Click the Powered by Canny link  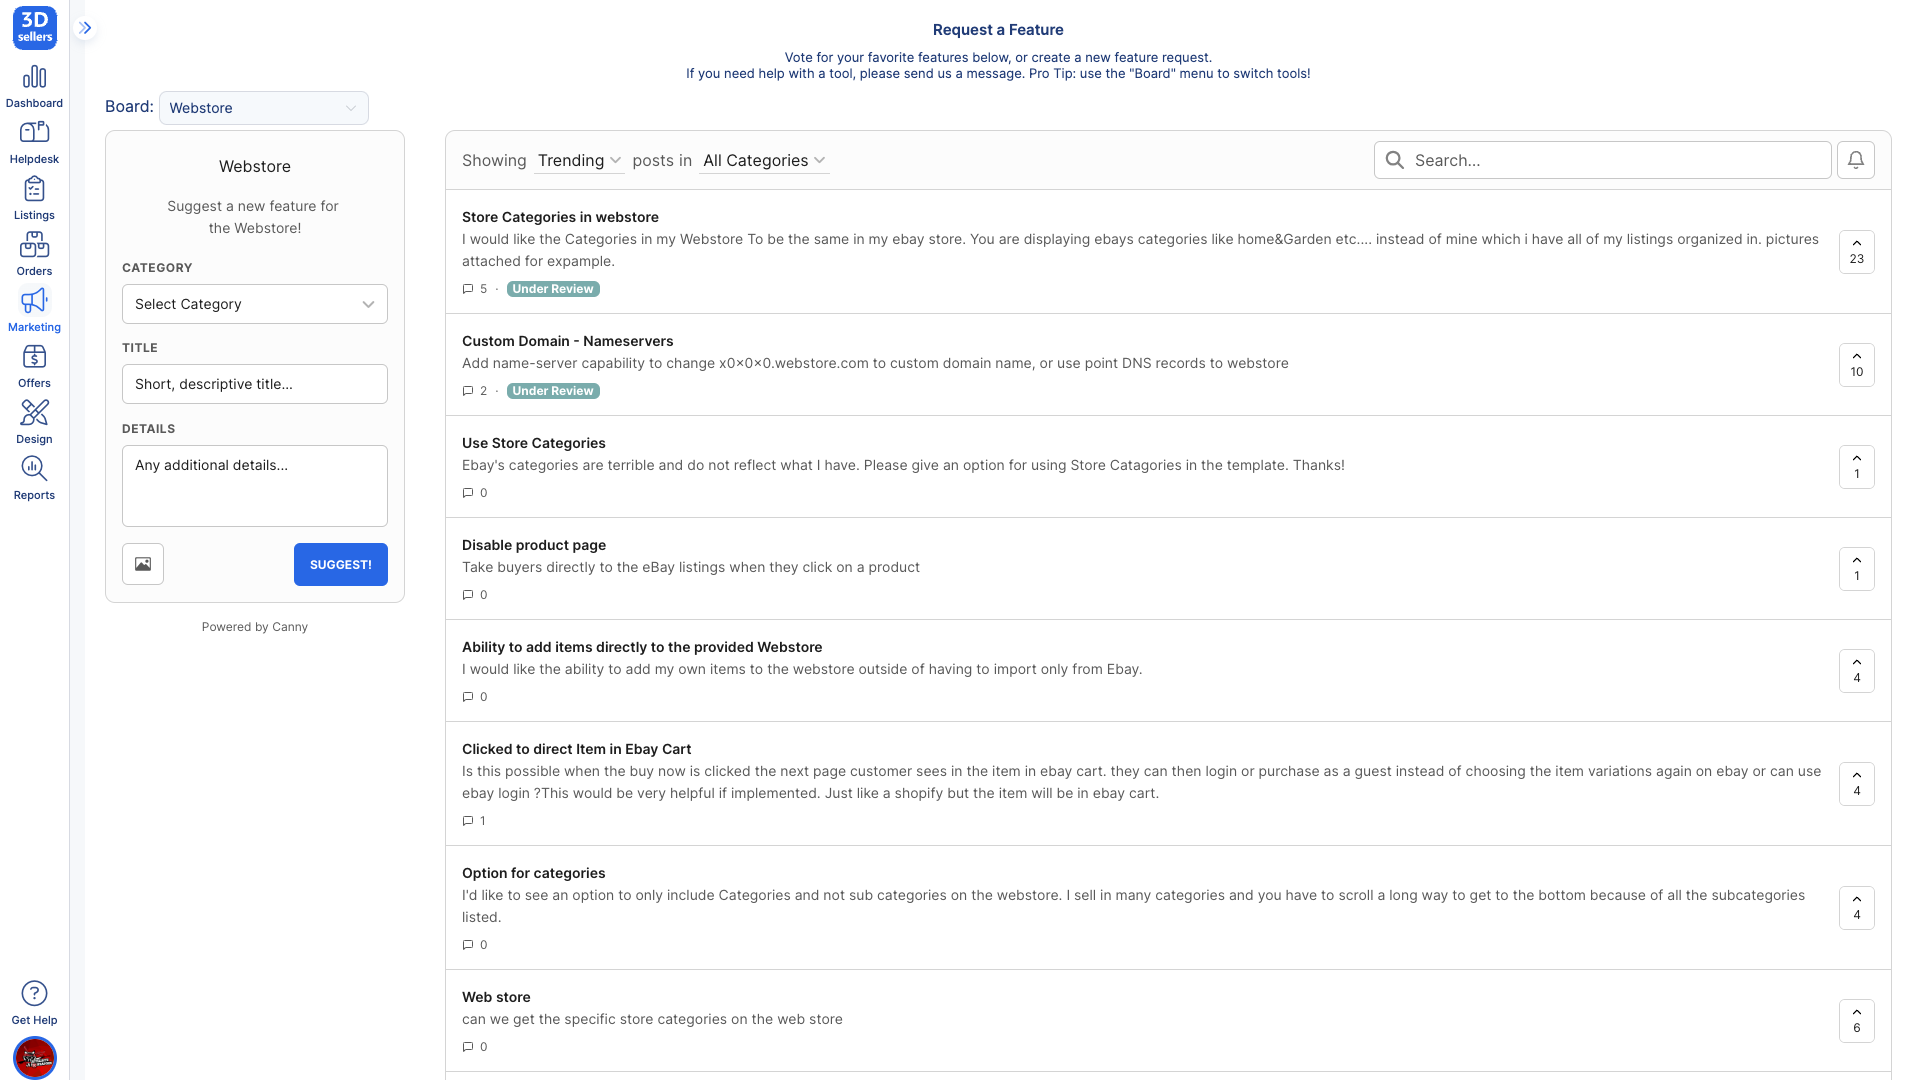point(254,626)
